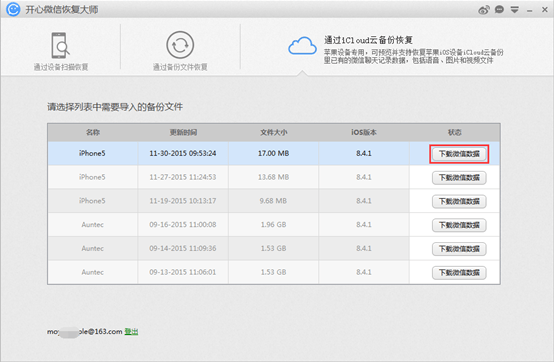The height and width of the screenshot is (362, 554).
Task: Click the app logo smiley icon
Action: (13, 9)
